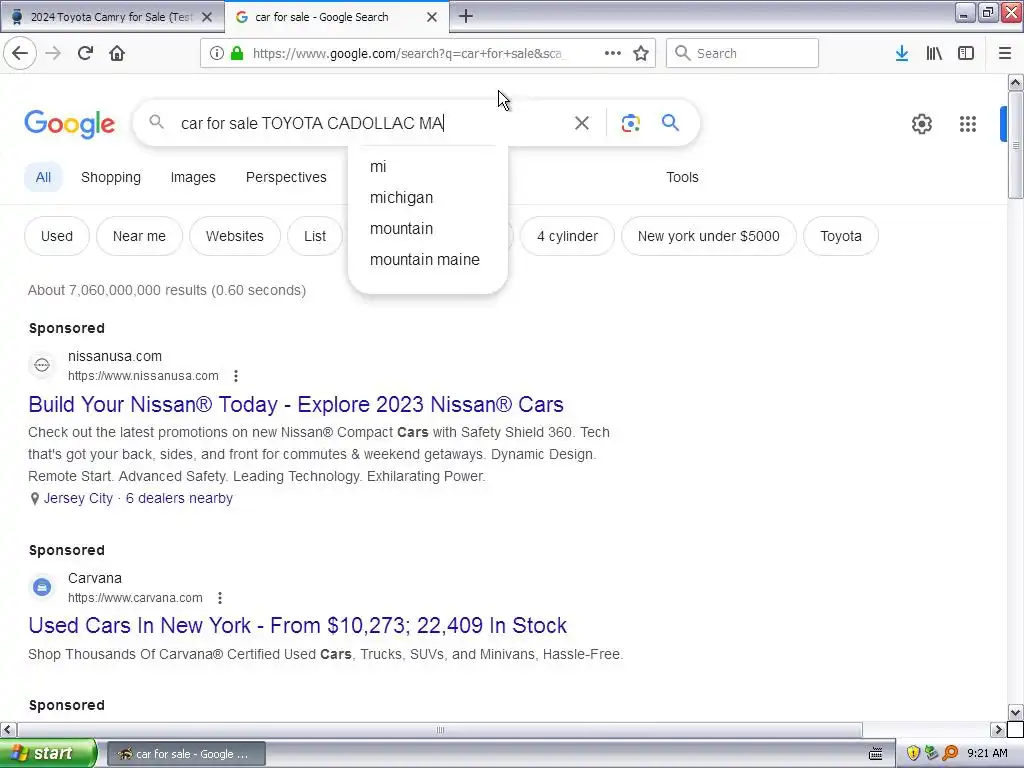Submit search with blue magnifier icon

(x=670, y=122)
